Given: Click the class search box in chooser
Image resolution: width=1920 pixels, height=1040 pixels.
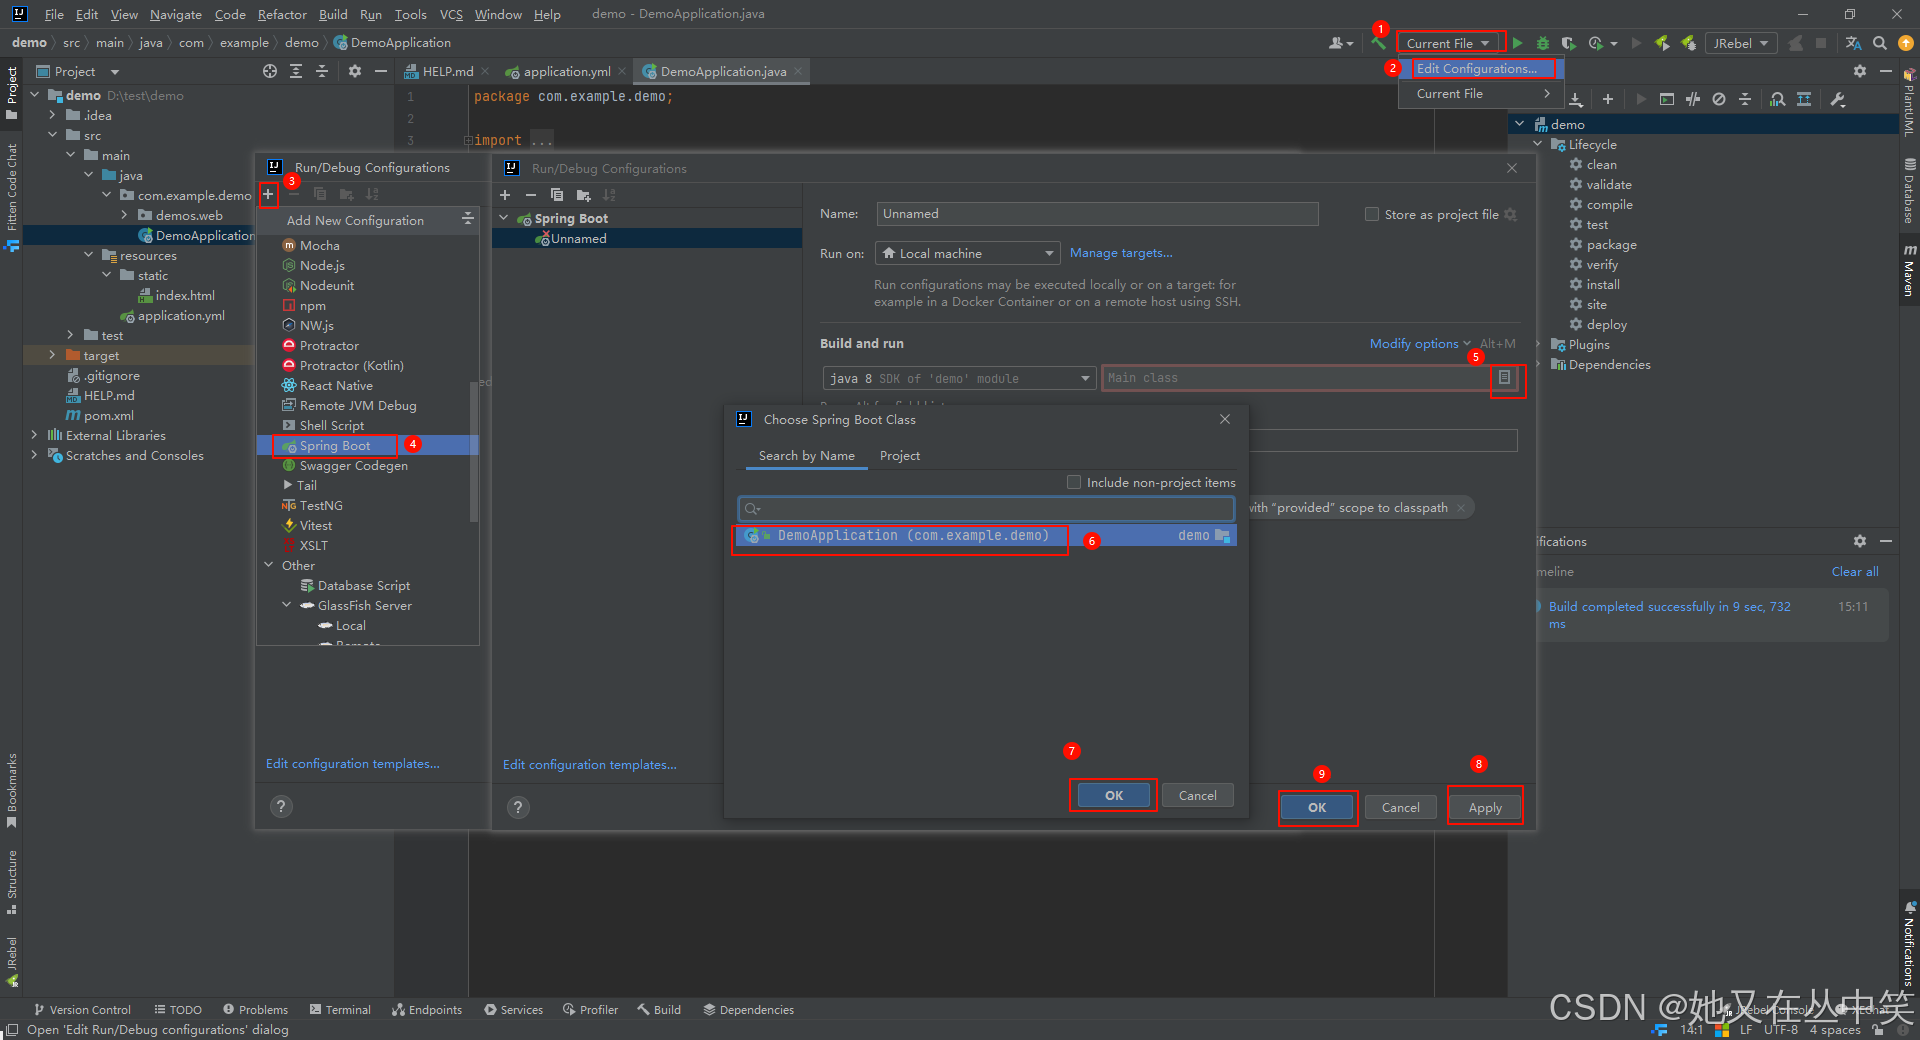Looking at the screenshot, I should tap(986, 508).
